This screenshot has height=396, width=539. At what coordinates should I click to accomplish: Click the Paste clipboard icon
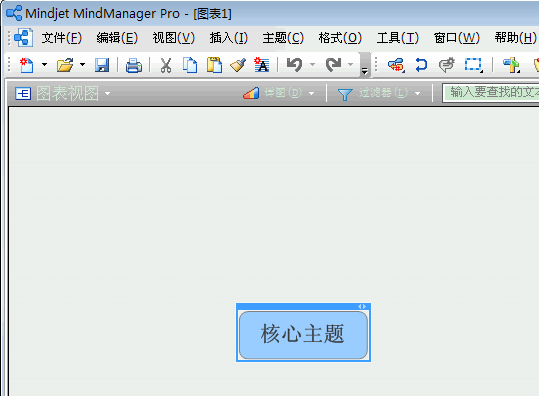click(214, 65)
